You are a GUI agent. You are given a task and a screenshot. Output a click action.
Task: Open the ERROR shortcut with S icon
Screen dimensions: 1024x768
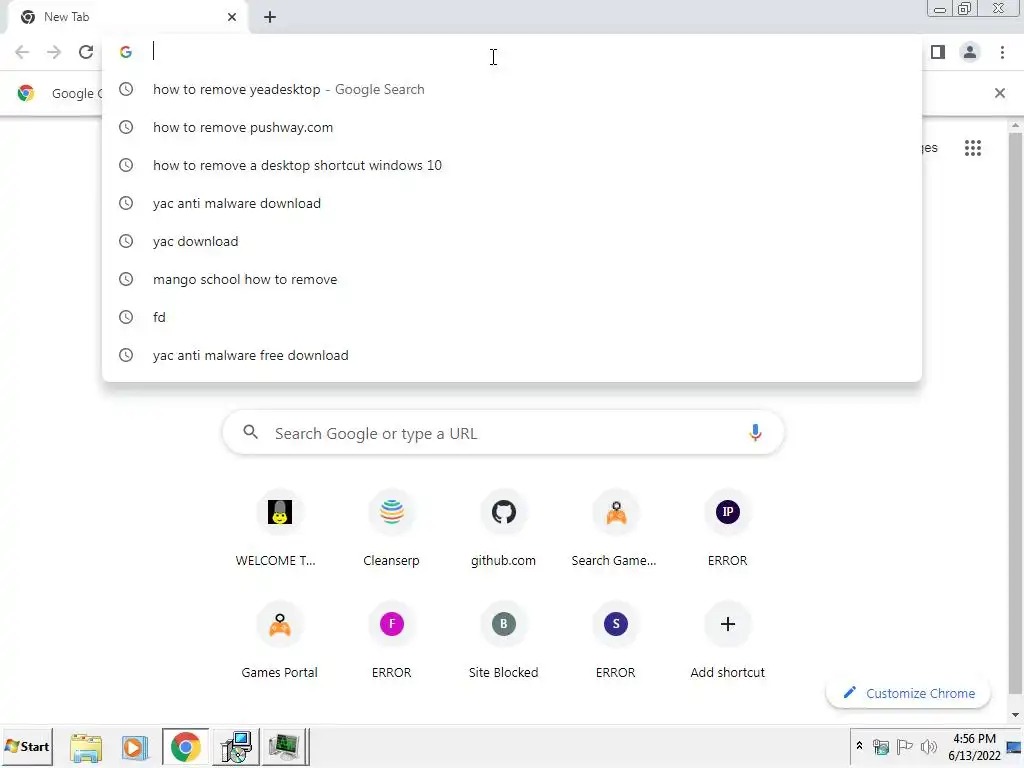click(615, 642)
